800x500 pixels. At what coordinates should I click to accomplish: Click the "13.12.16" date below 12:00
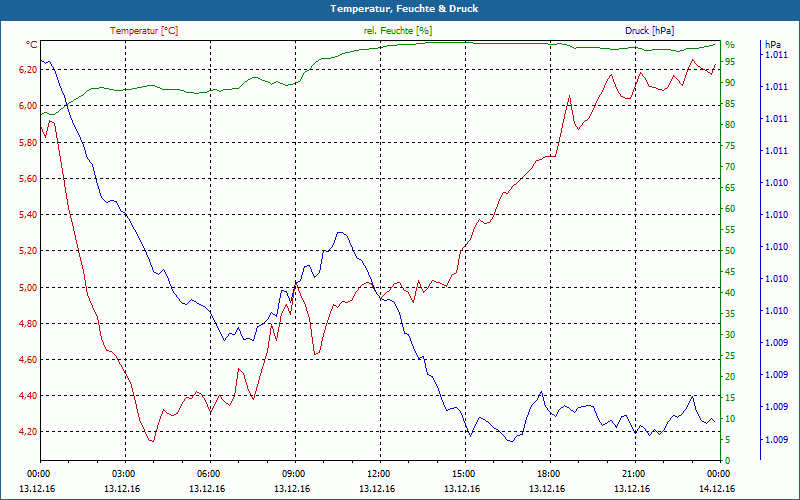click(377, 489)
